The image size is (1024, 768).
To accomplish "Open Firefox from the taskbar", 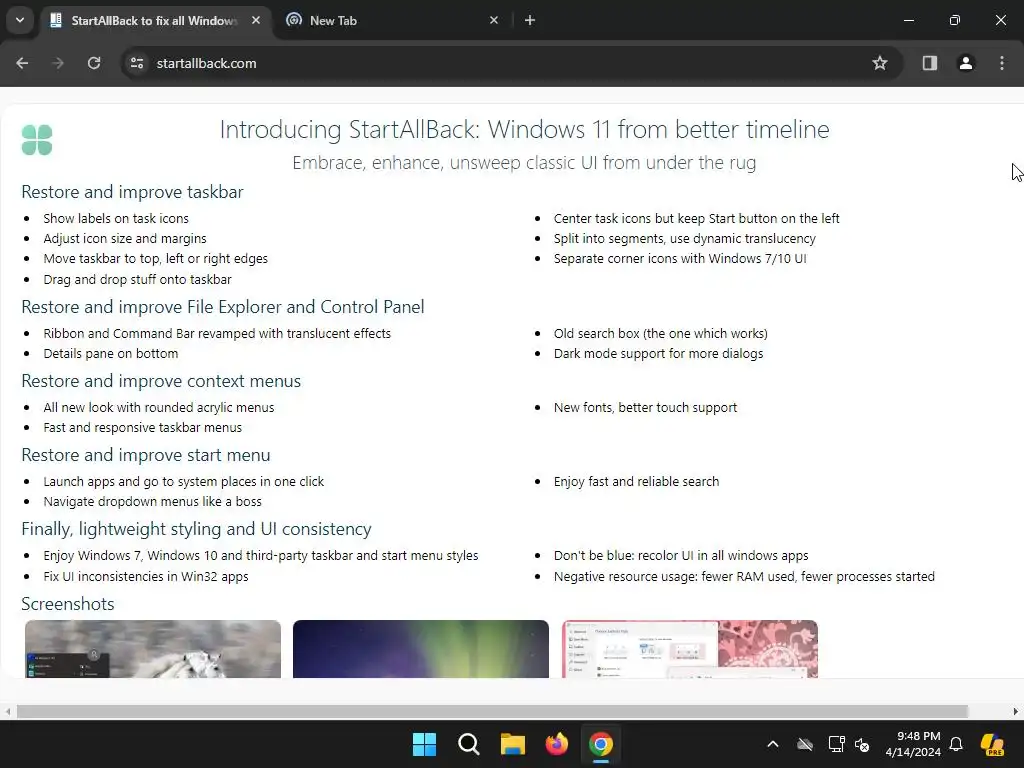I will [x=556, y=744].
